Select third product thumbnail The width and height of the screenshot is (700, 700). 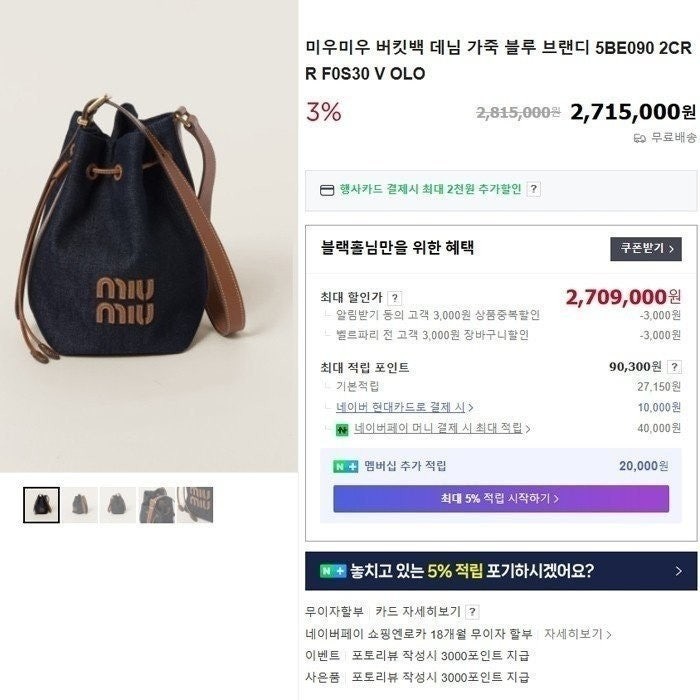click(x=118, y=505)
